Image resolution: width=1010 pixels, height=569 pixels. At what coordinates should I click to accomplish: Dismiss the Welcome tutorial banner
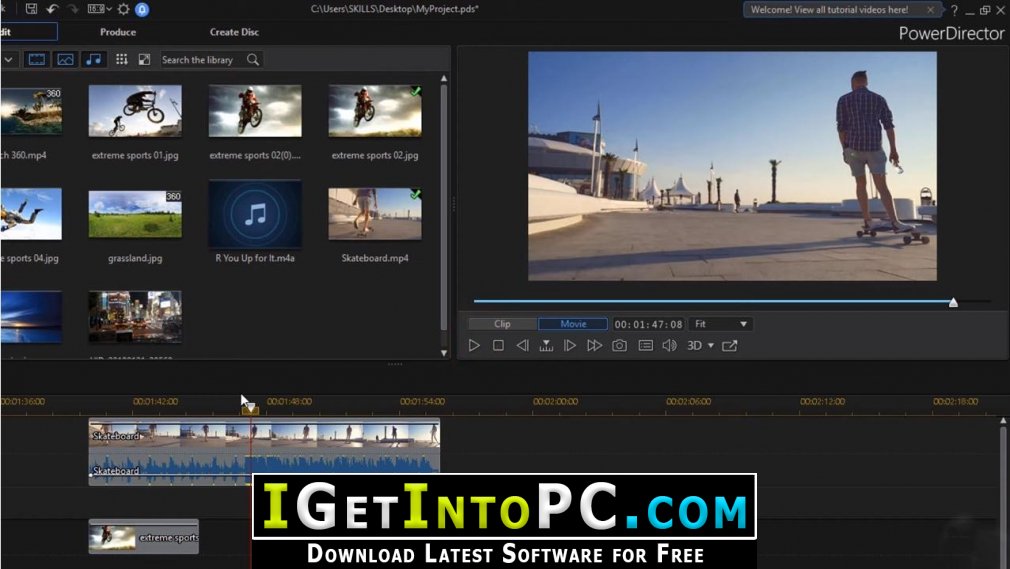pyautogui.click(x=930, y=10)
